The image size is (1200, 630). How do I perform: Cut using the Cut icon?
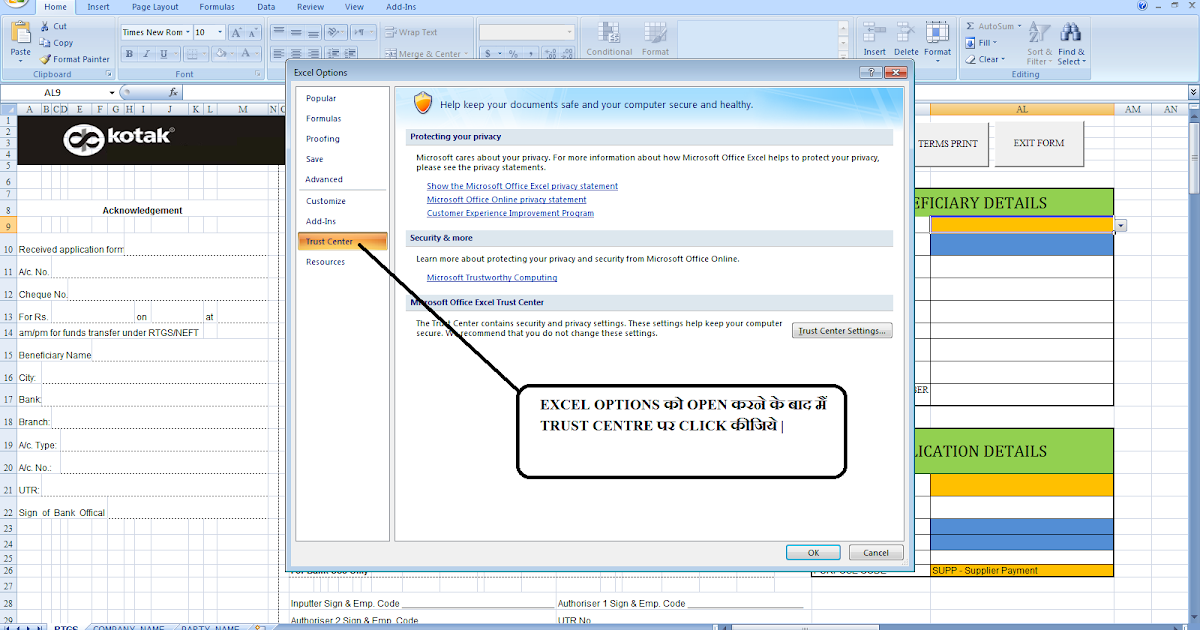tap(44, 26)
